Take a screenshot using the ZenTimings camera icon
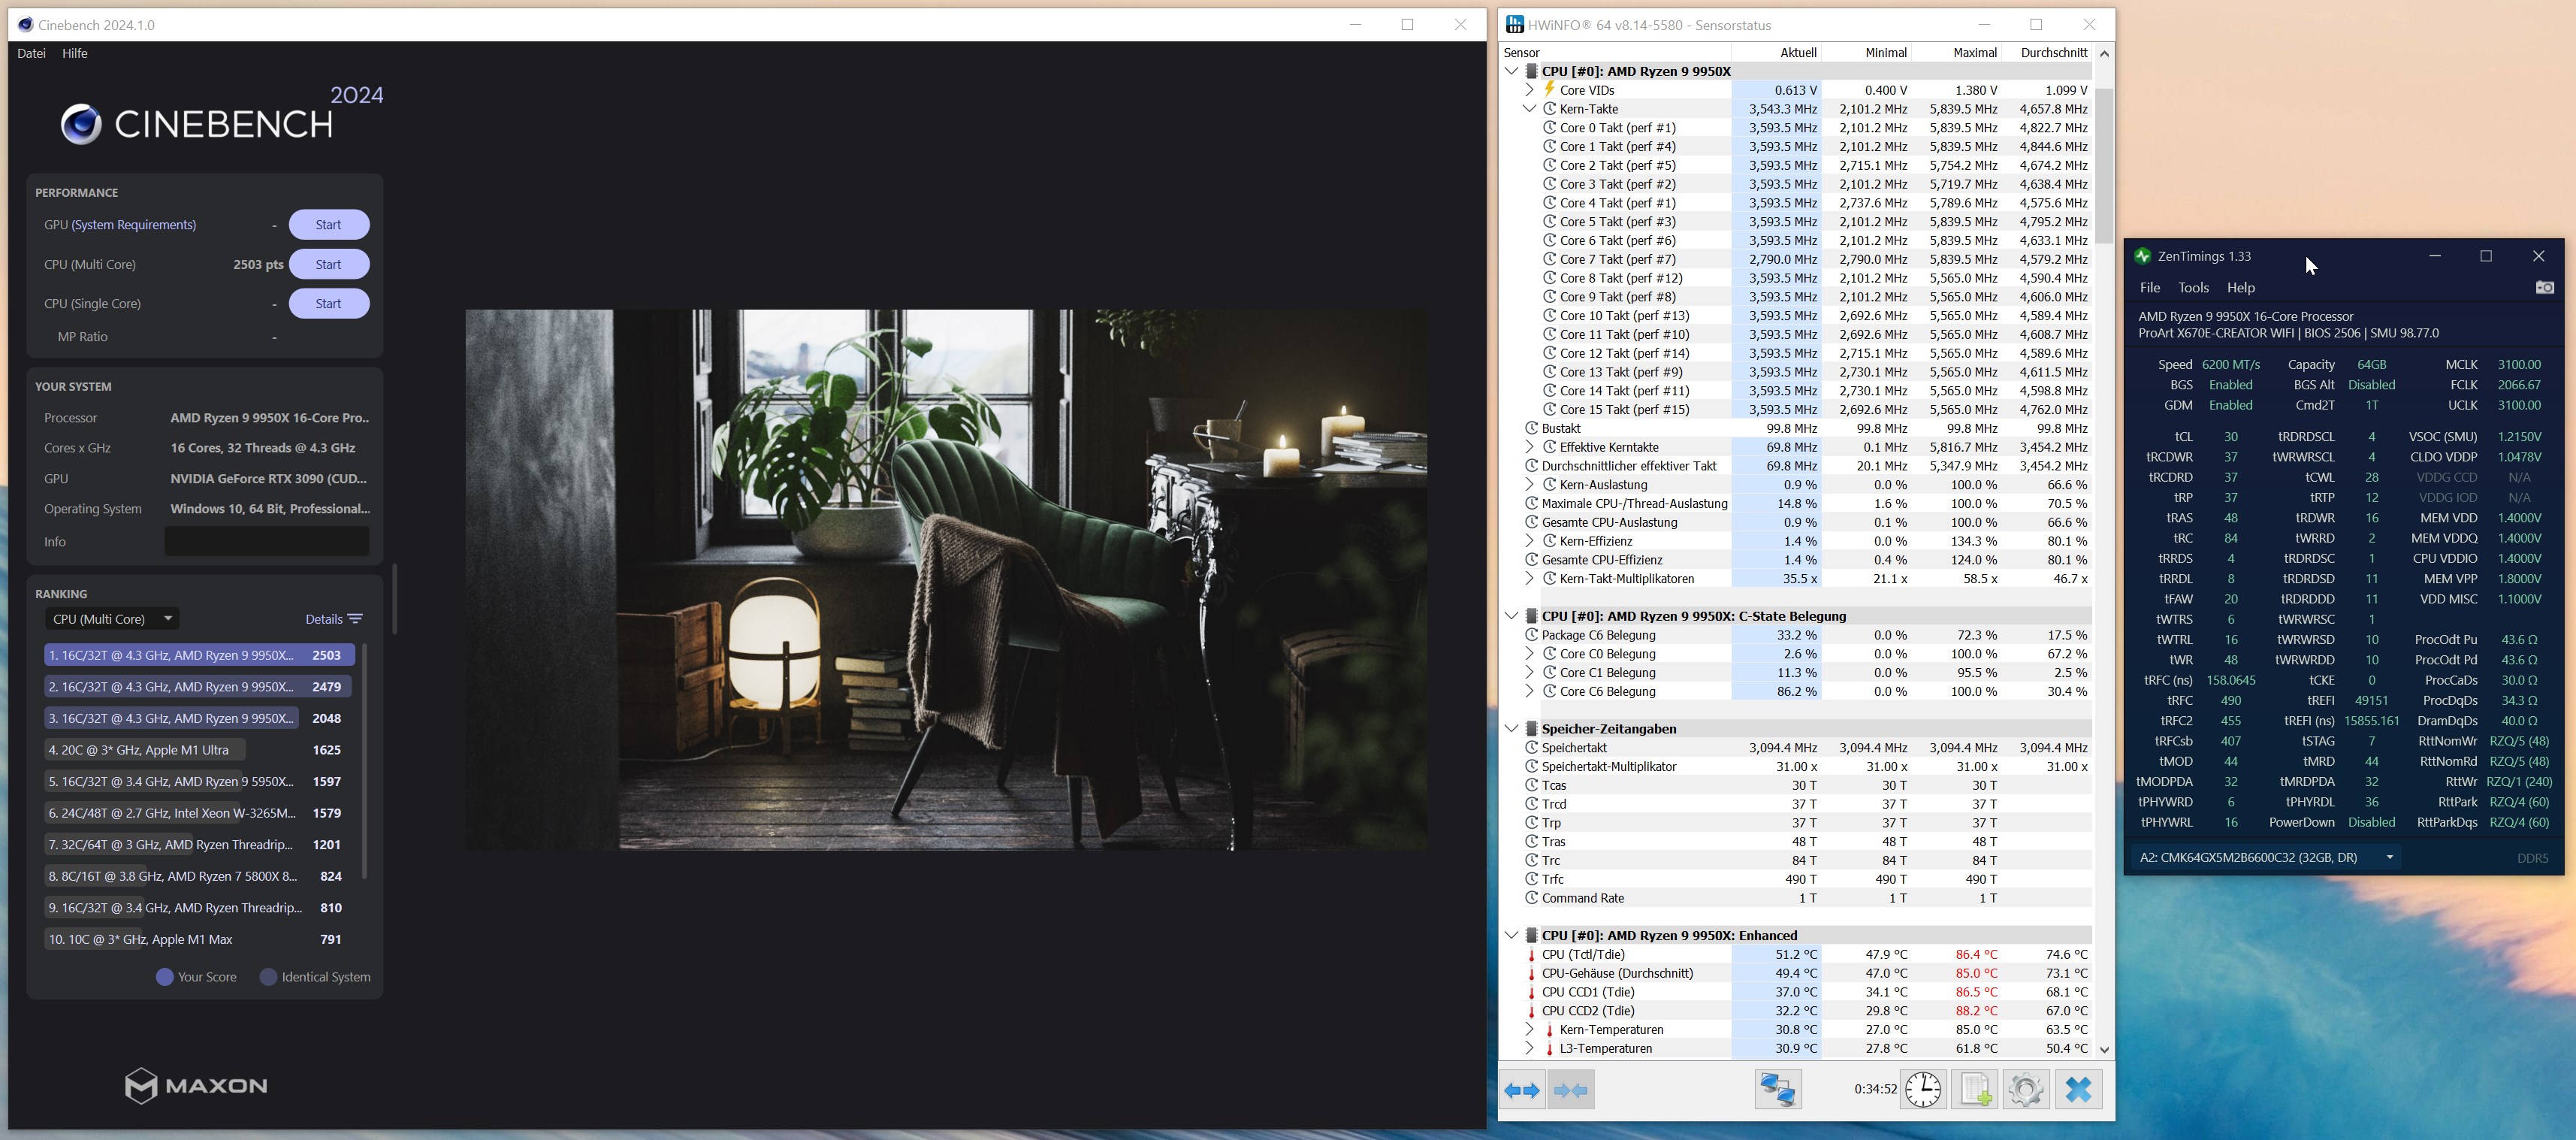Image resolution: width=2576 pixels, height=1140 pixels. tap(2545, 287)
